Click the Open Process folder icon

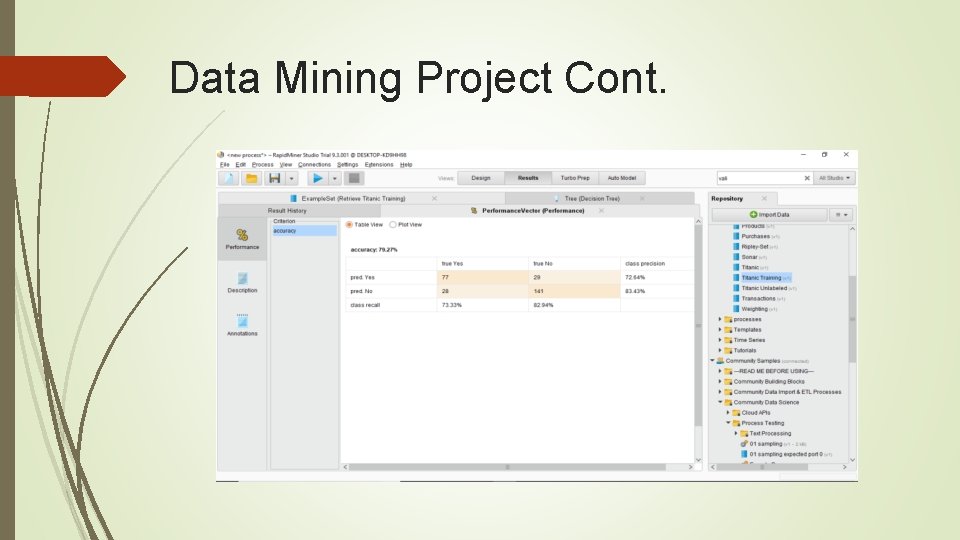coord(251,178)
